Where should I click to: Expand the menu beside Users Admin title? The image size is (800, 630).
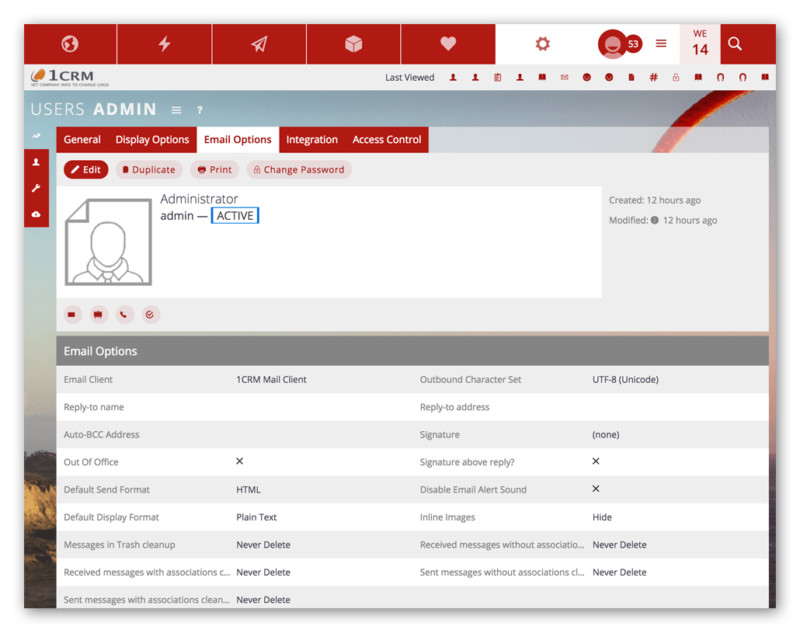176,110
